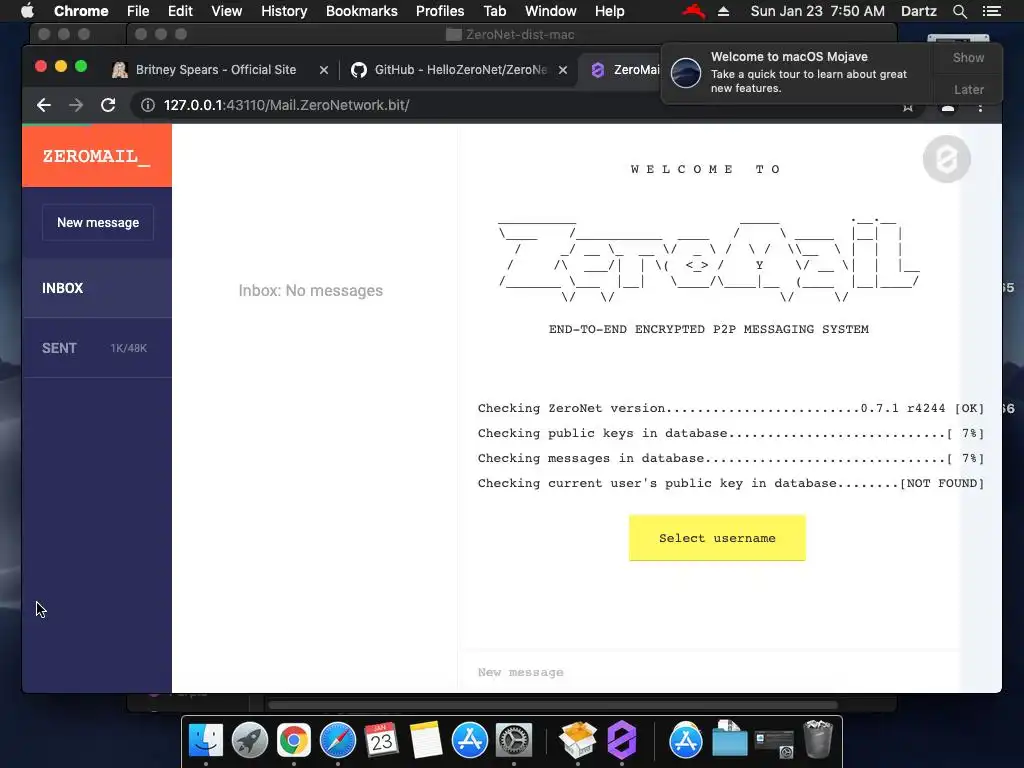Open the Bookmarks menu
The width and height of the screenshot is (1024, 768).
coord(362,11)
